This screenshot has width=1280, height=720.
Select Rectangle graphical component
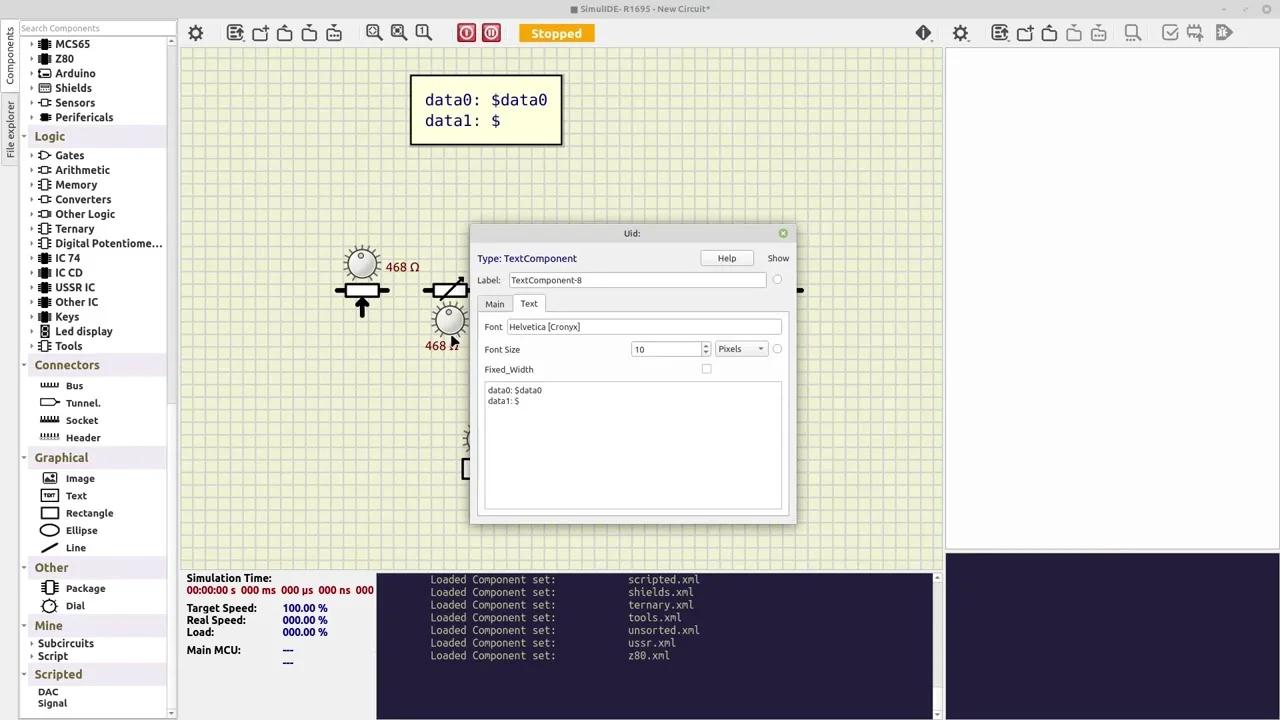pyautogui.click(x=89, y=513)
